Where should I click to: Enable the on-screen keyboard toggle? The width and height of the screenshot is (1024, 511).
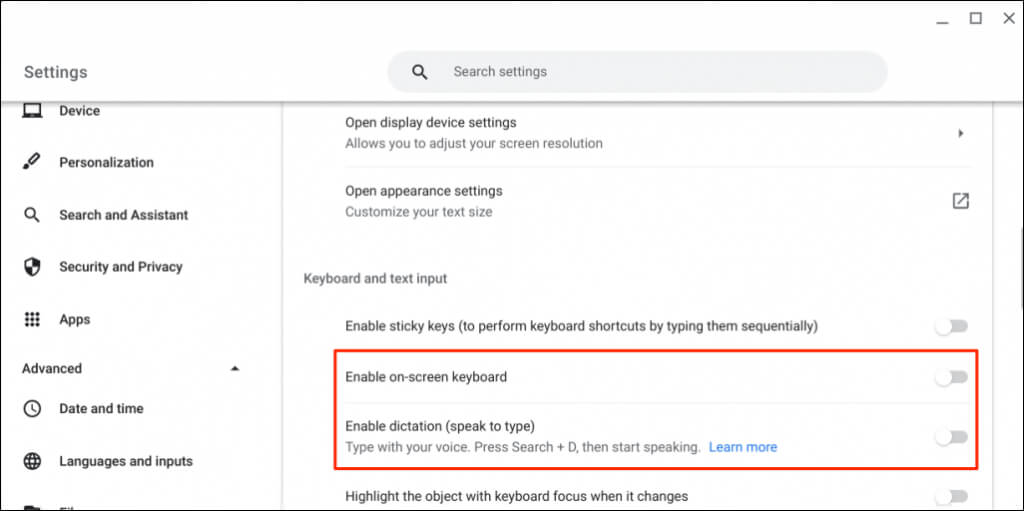coord(951,377)
